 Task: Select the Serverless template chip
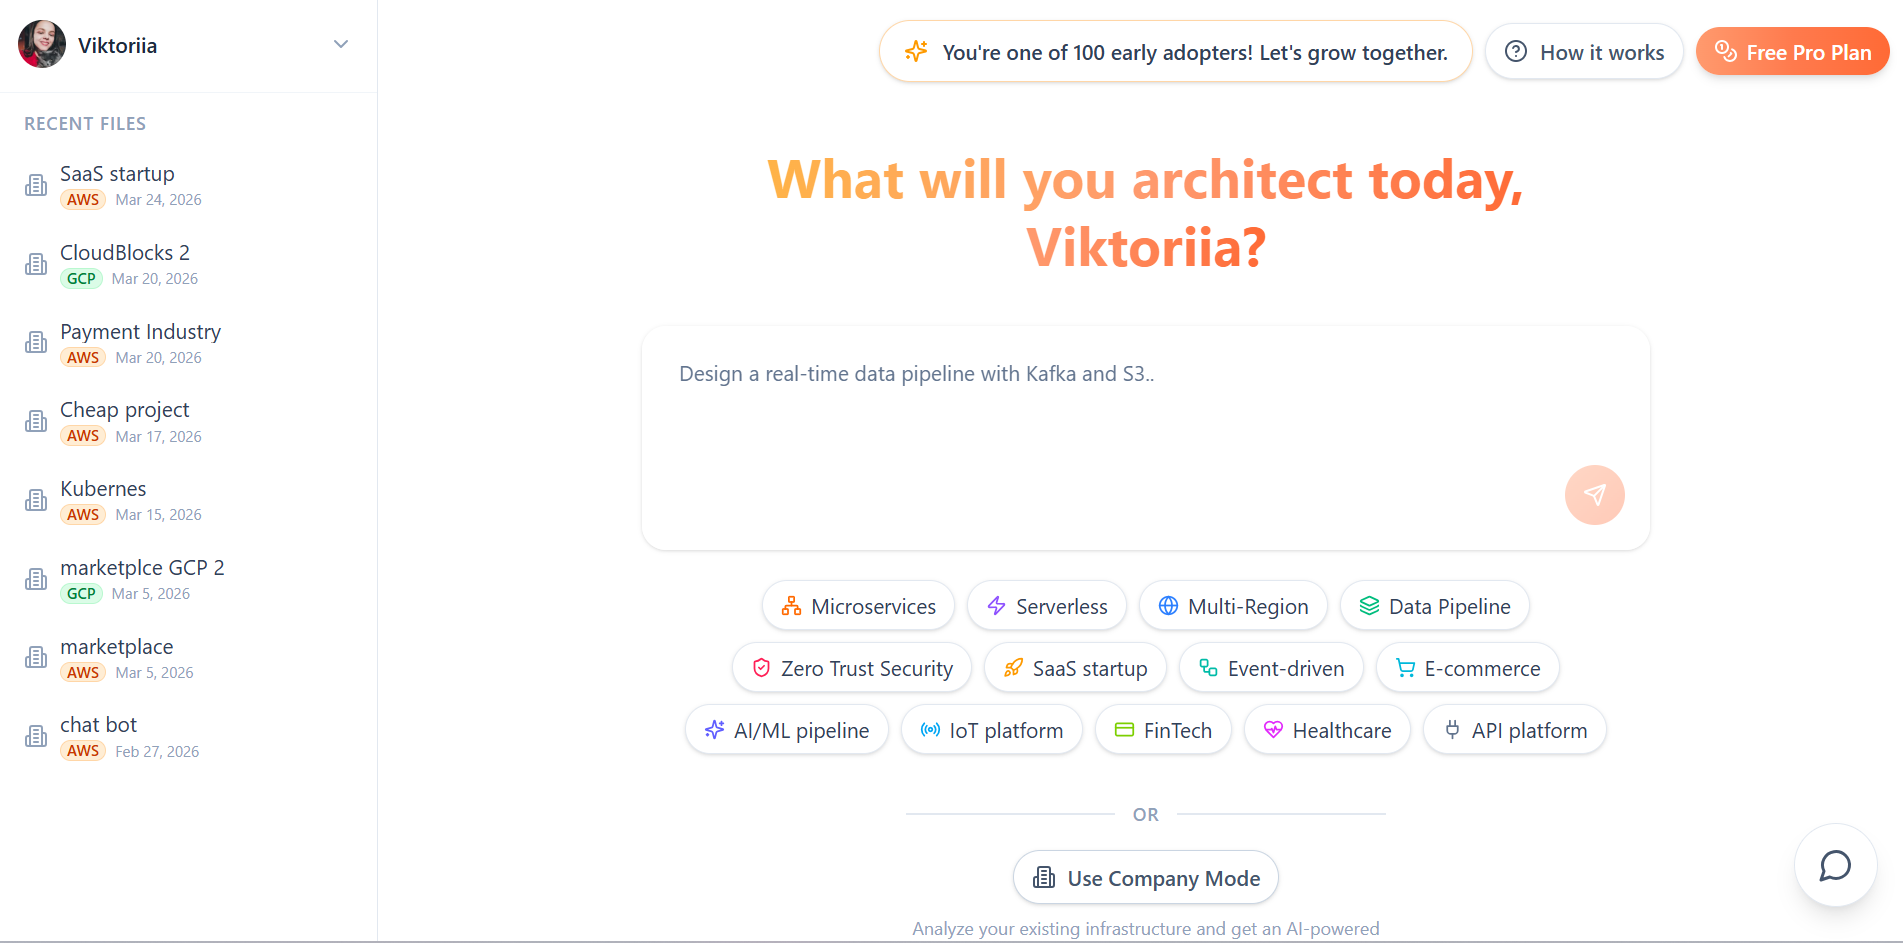[1047, 606]
